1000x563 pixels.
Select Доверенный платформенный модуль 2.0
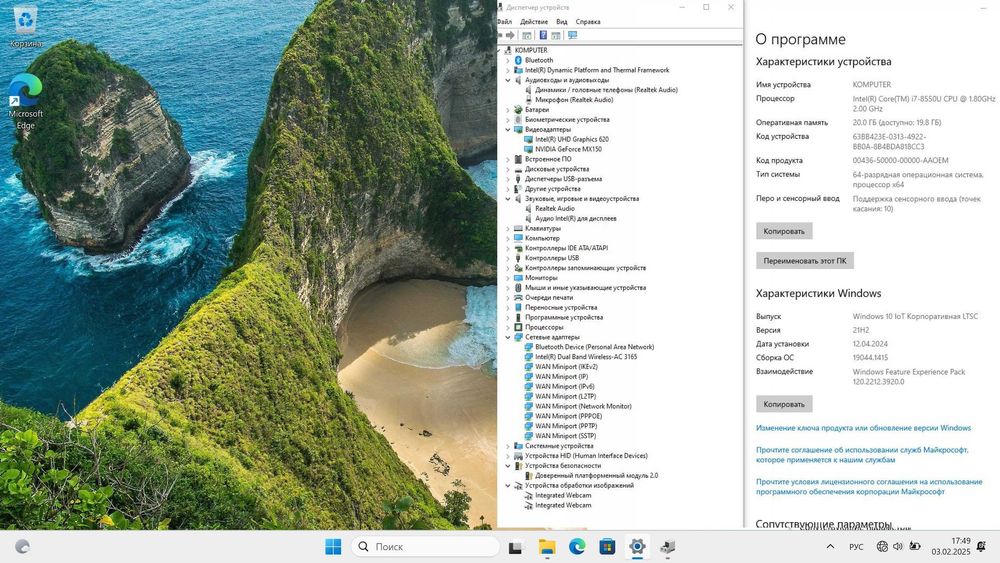click(596, 475)
